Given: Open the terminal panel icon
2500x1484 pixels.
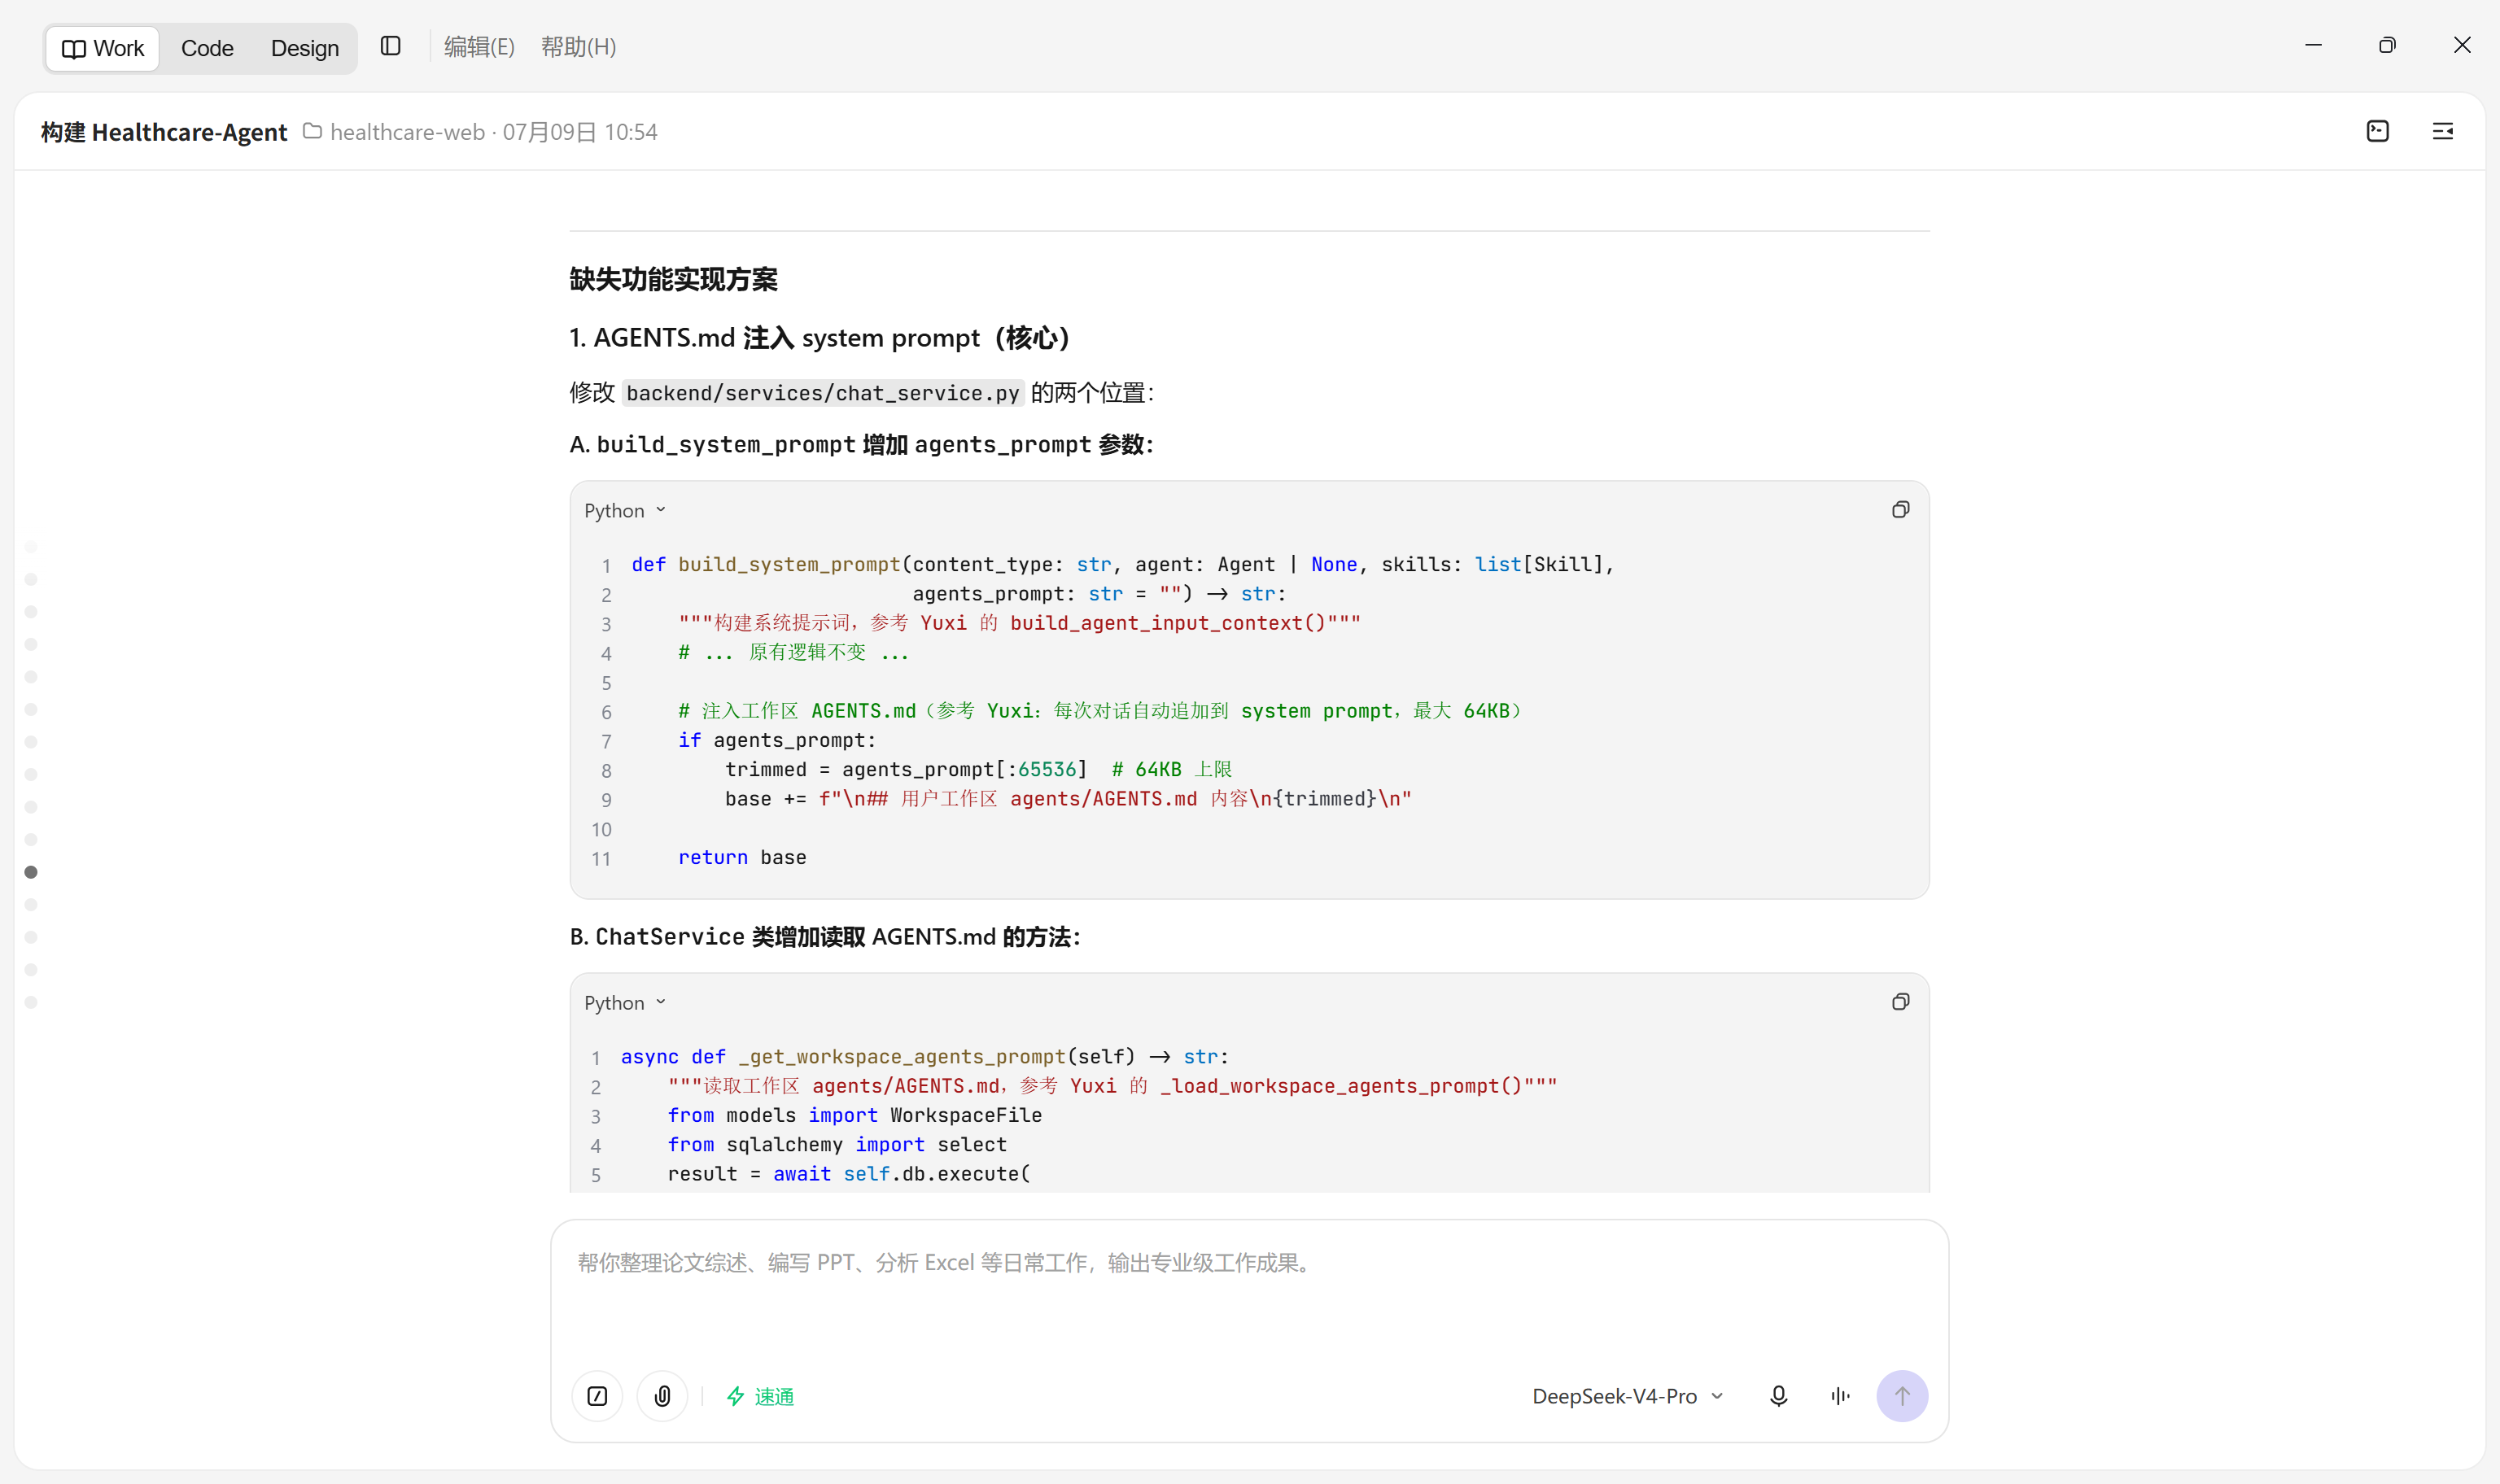Looking at the screenshot, I should pos(2378,131).
